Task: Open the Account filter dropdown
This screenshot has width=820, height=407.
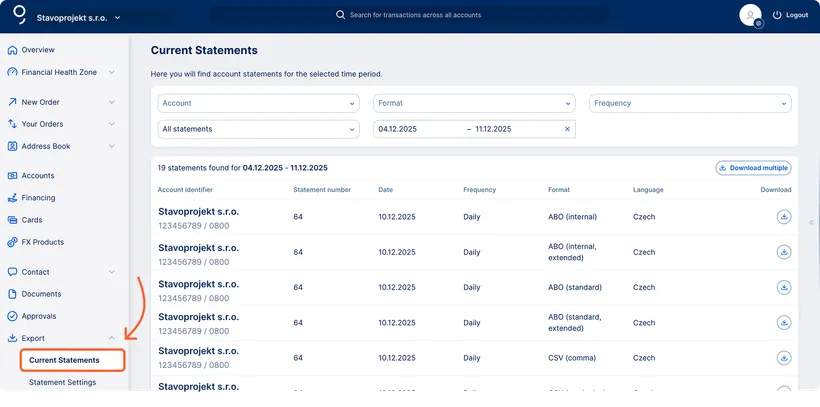Action: pyautogui.click(x=259, y=103)
